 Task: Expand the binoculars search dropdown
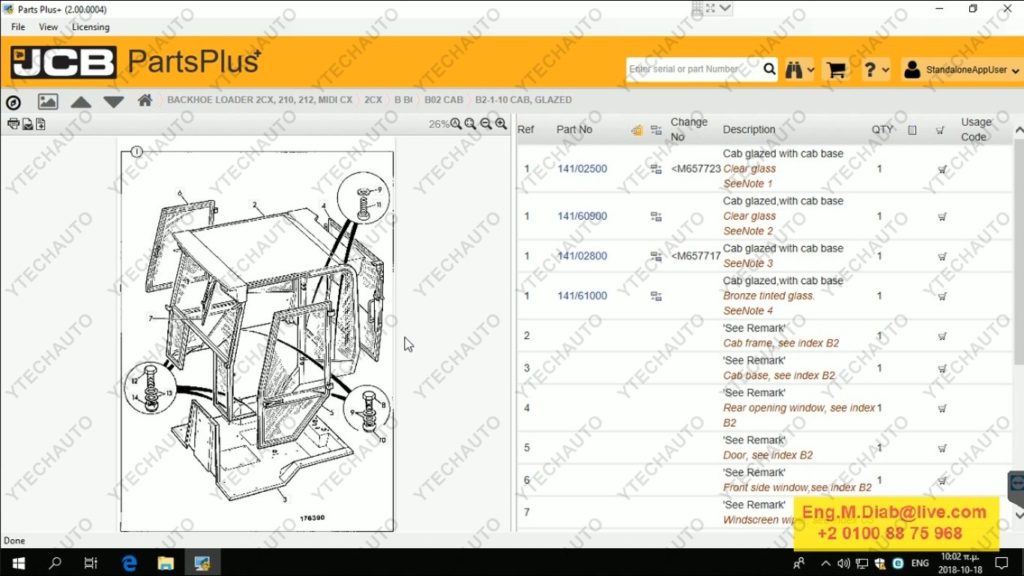point(800,69)
